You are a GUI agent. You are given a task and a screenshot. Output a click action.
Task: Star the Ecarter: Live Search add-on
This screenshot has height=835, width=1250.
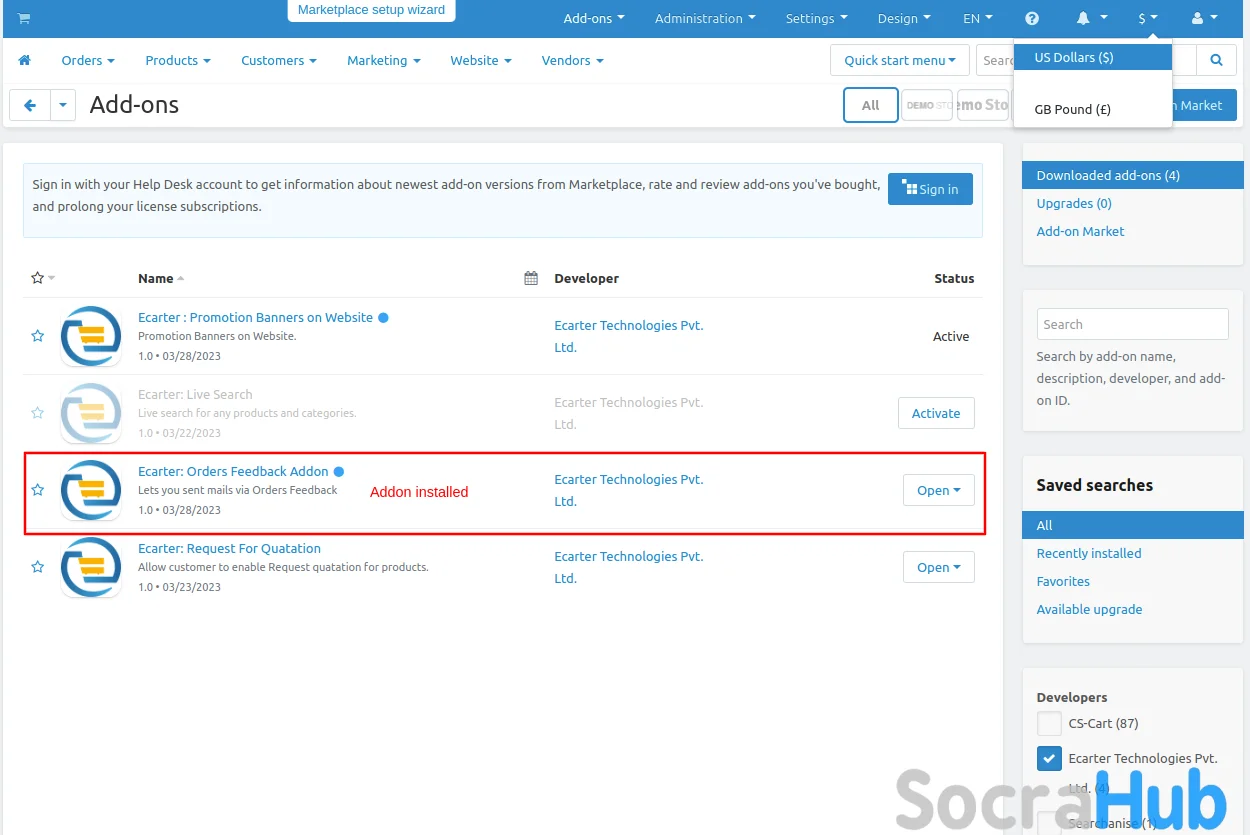[x=38, y=413]
